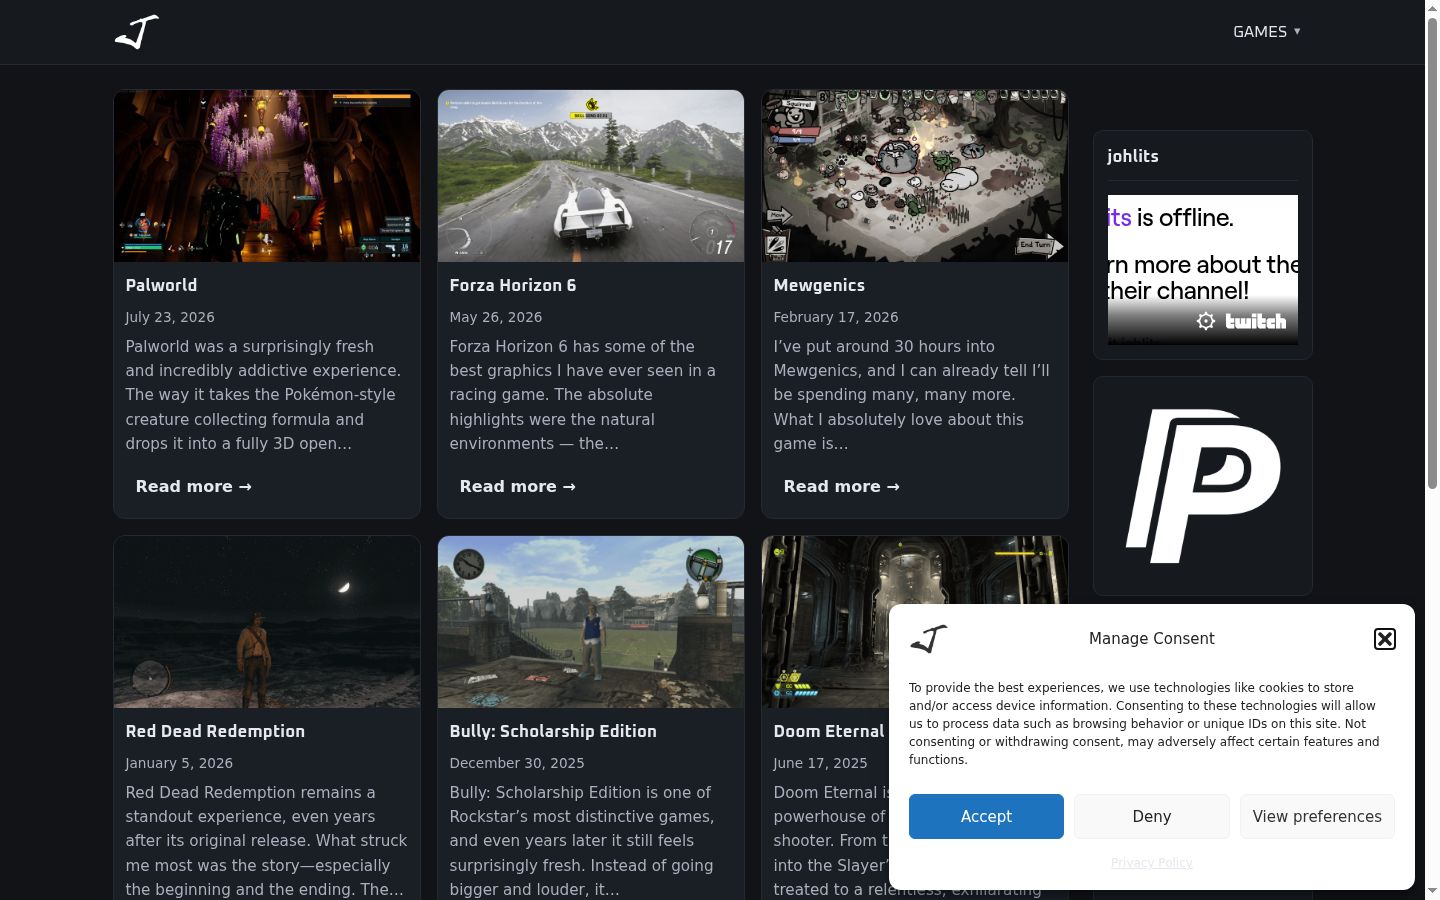
Task: Open the Forza Horizon 6 thumbnail
Action: tap(591, 176)
